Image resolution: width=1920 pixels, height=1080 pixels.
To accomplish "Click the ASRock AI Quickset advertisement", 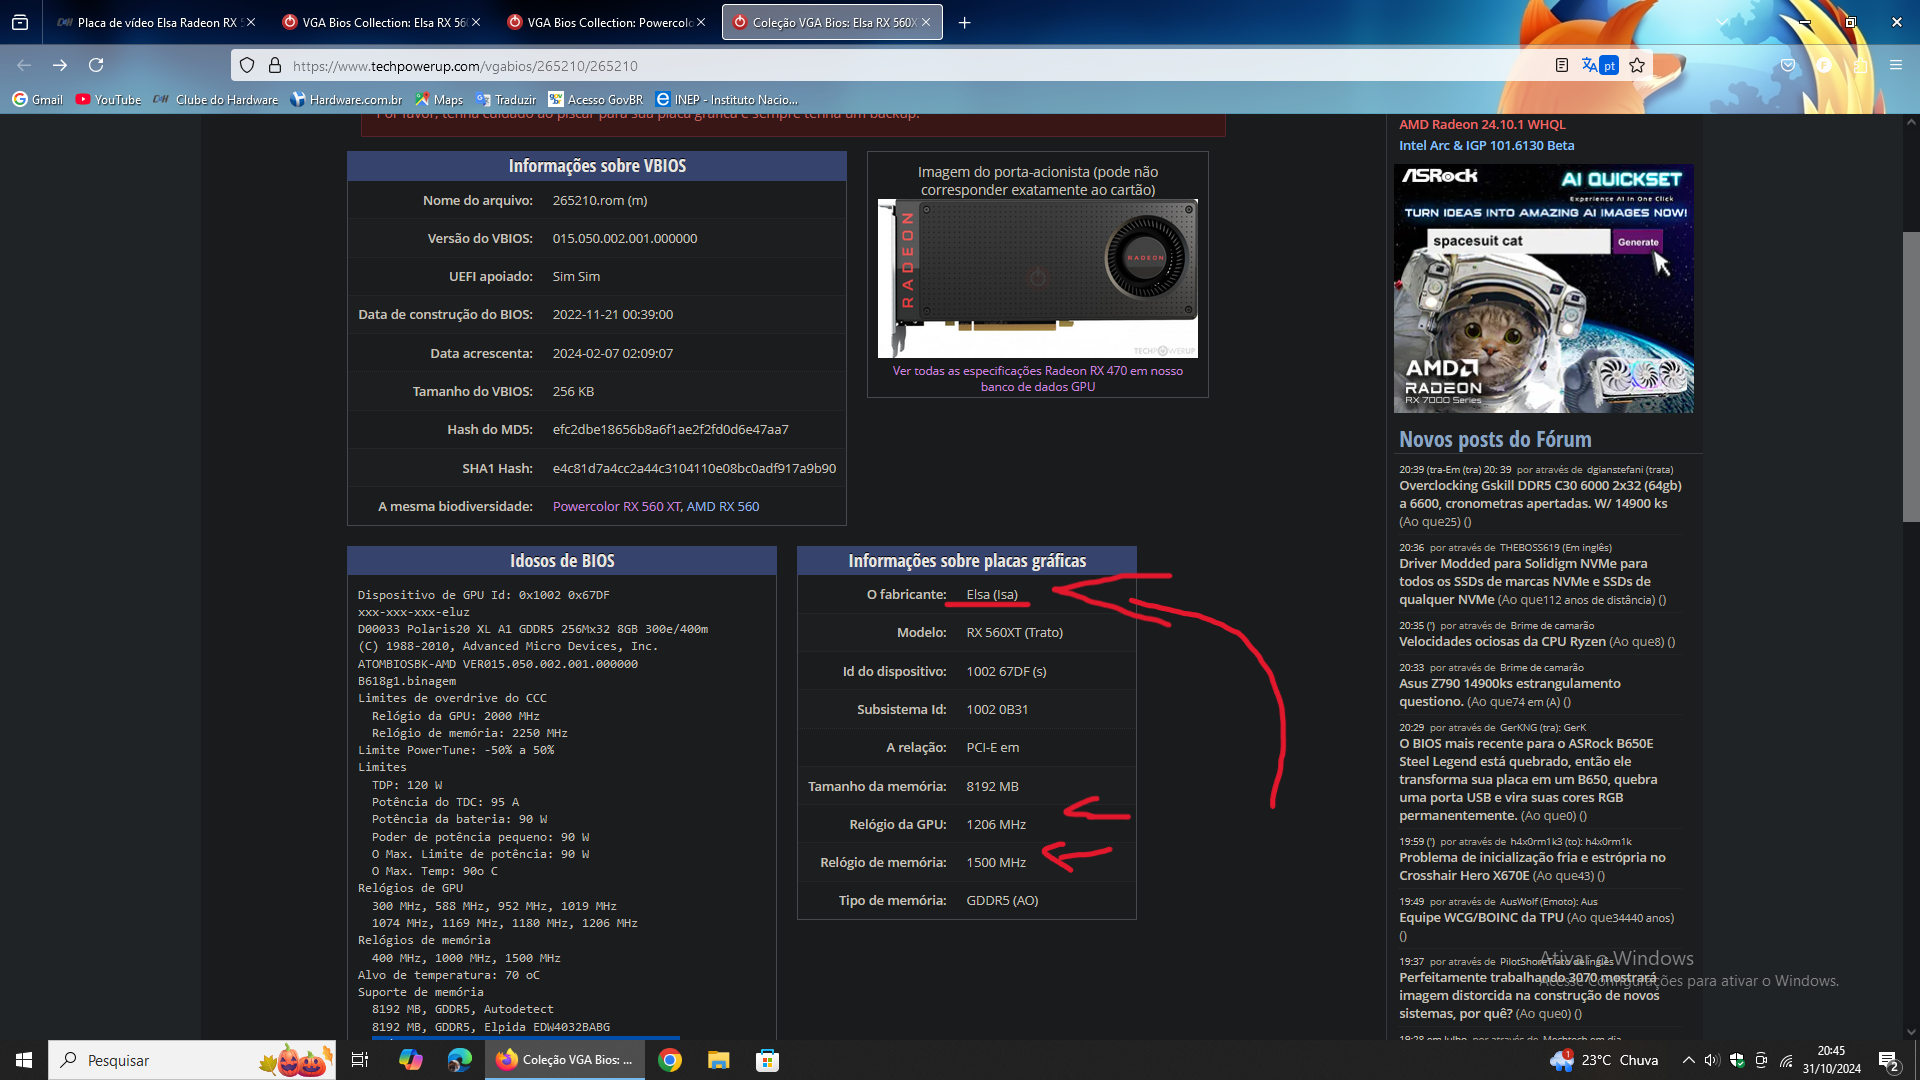I will point(1543,288).
